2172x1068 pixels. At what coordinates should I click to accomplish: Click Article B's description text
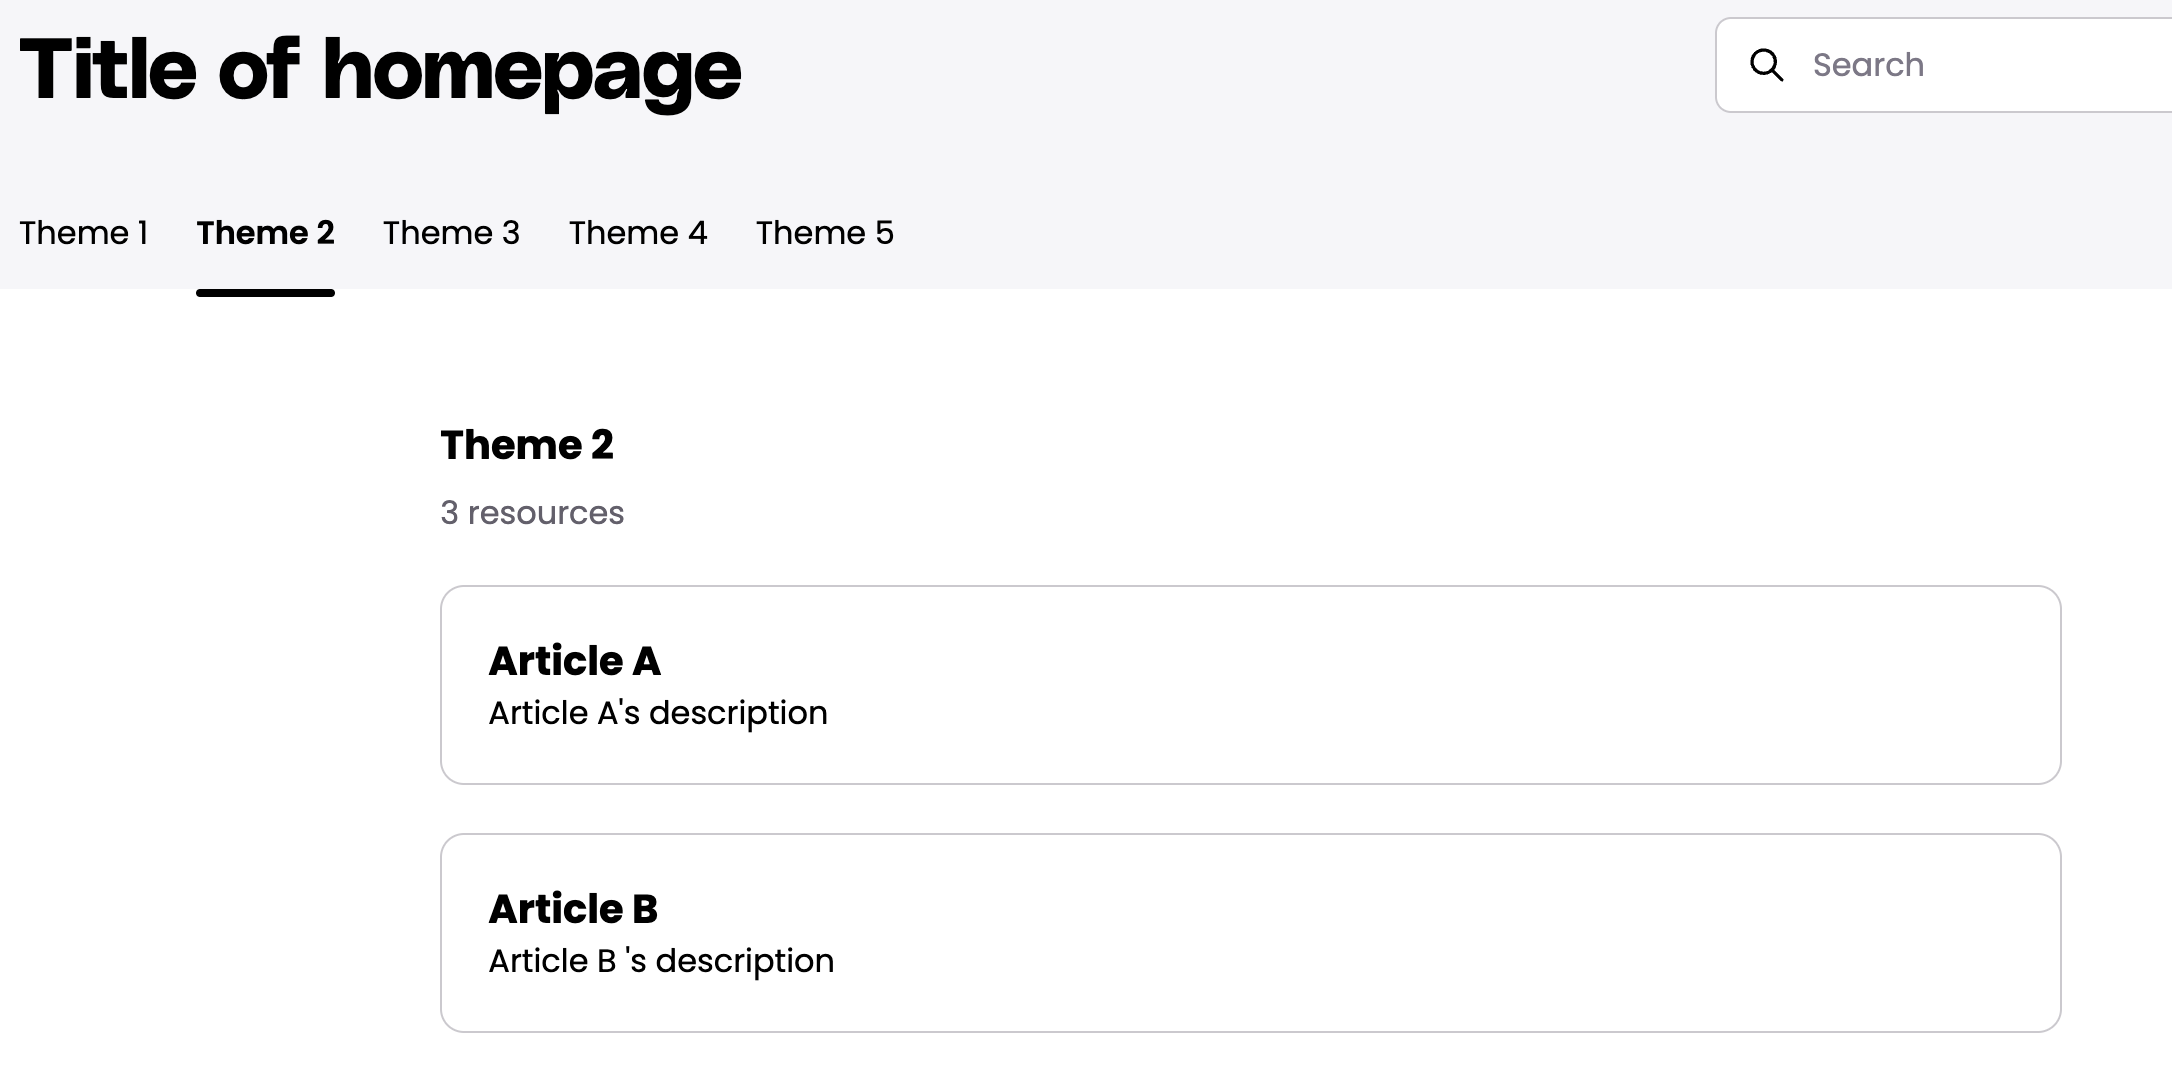661,961
